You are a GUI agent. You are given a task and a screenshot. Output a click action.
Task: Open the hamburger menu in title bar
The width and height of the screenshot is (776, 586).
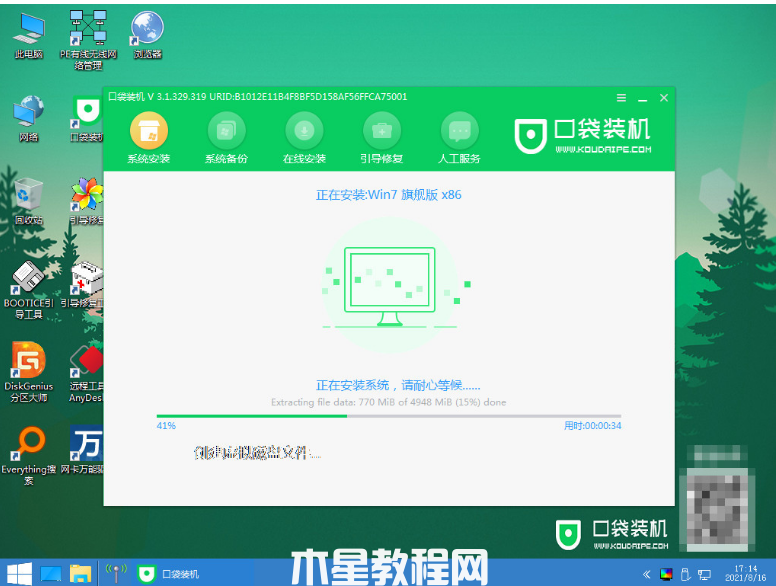click(621, 98)
